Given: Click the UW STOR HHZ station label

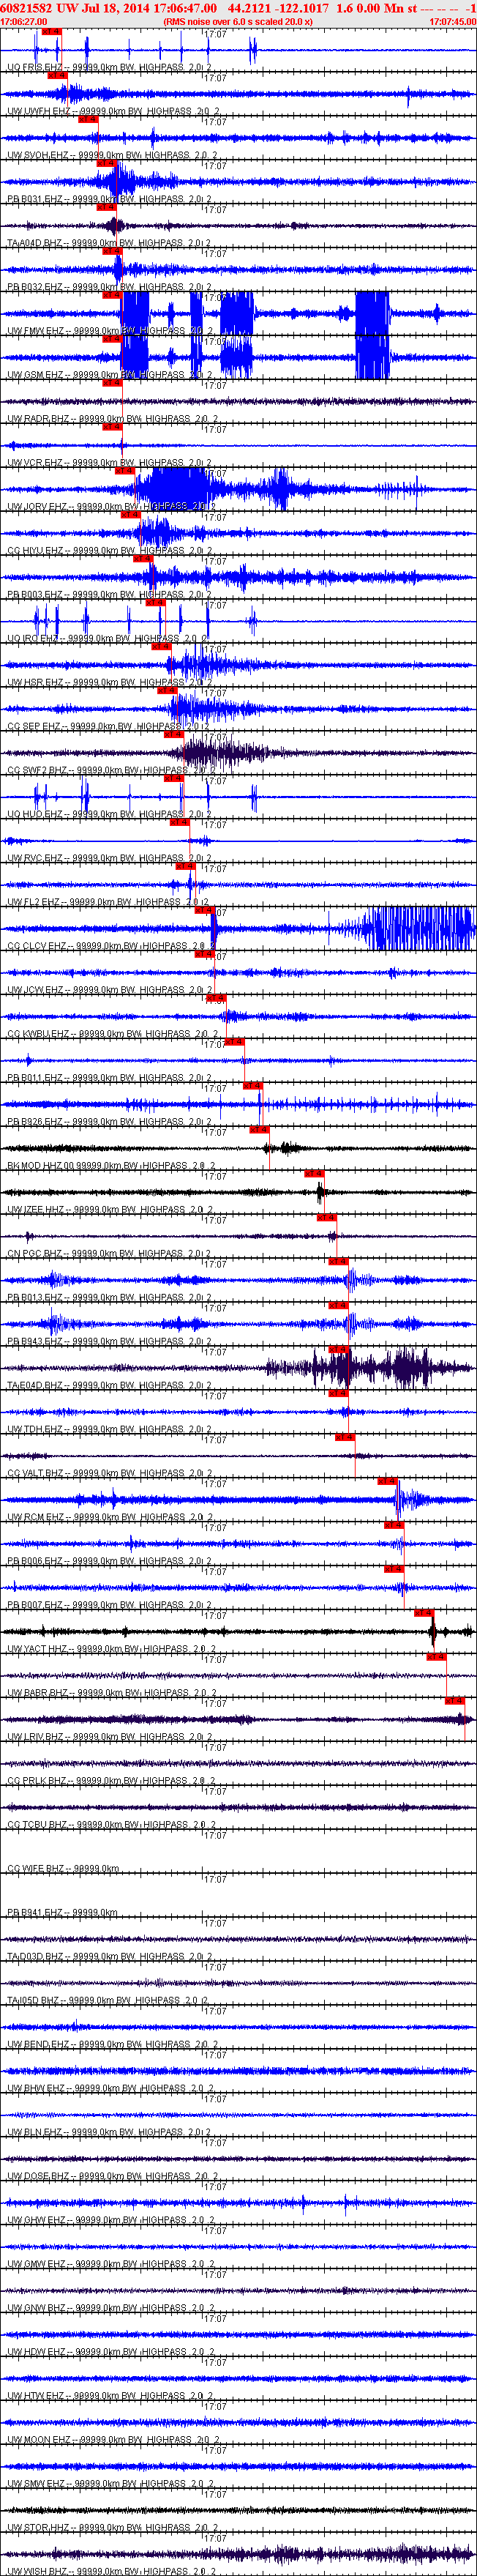Looking at the screenshot, I should tap(39, 2528).
